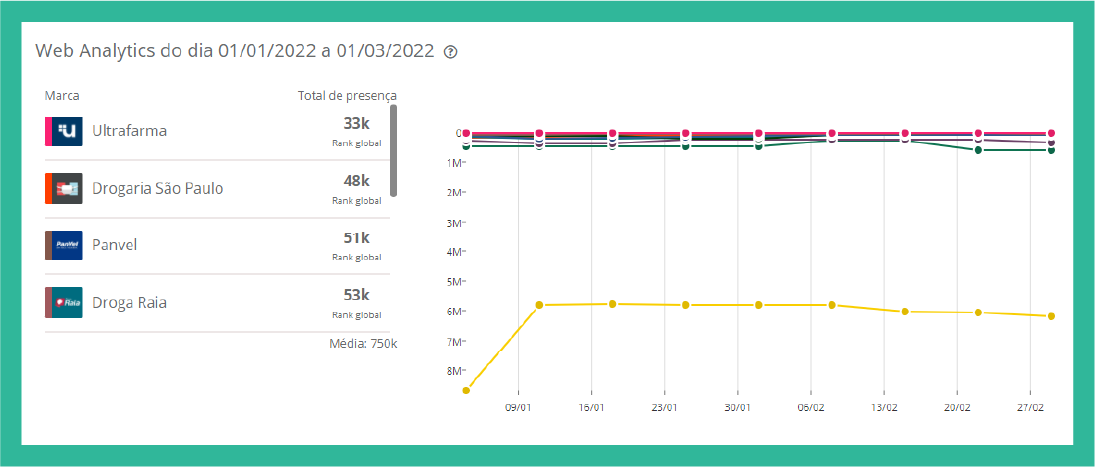Viewport: 1095px width, 467px height.
Task: Click the last yellow data point near 27/02
Action: [x=1051, y=316]
